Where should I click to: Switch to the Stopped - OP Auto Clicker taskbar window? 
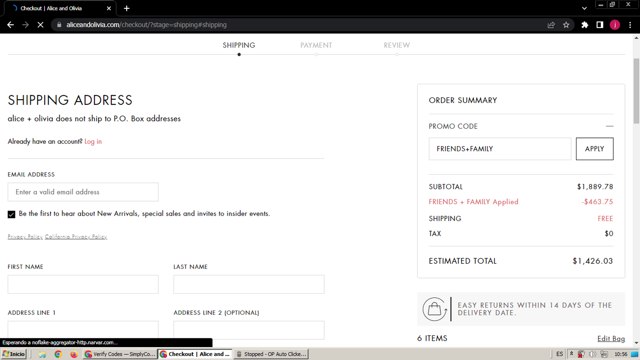(271, 354)
